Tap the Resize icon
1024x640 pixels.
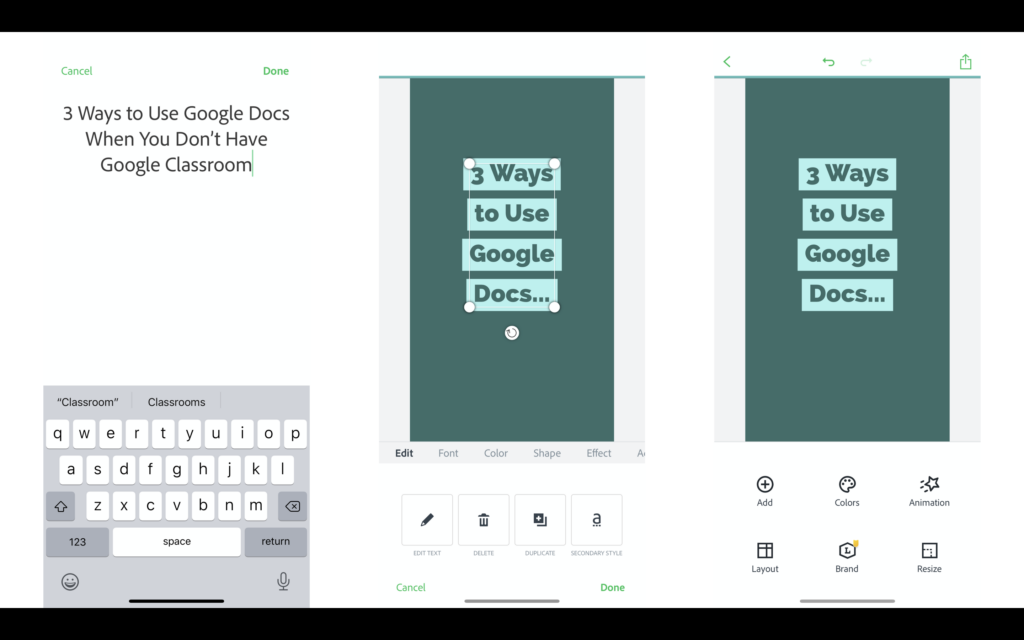(x=929, y=551)
